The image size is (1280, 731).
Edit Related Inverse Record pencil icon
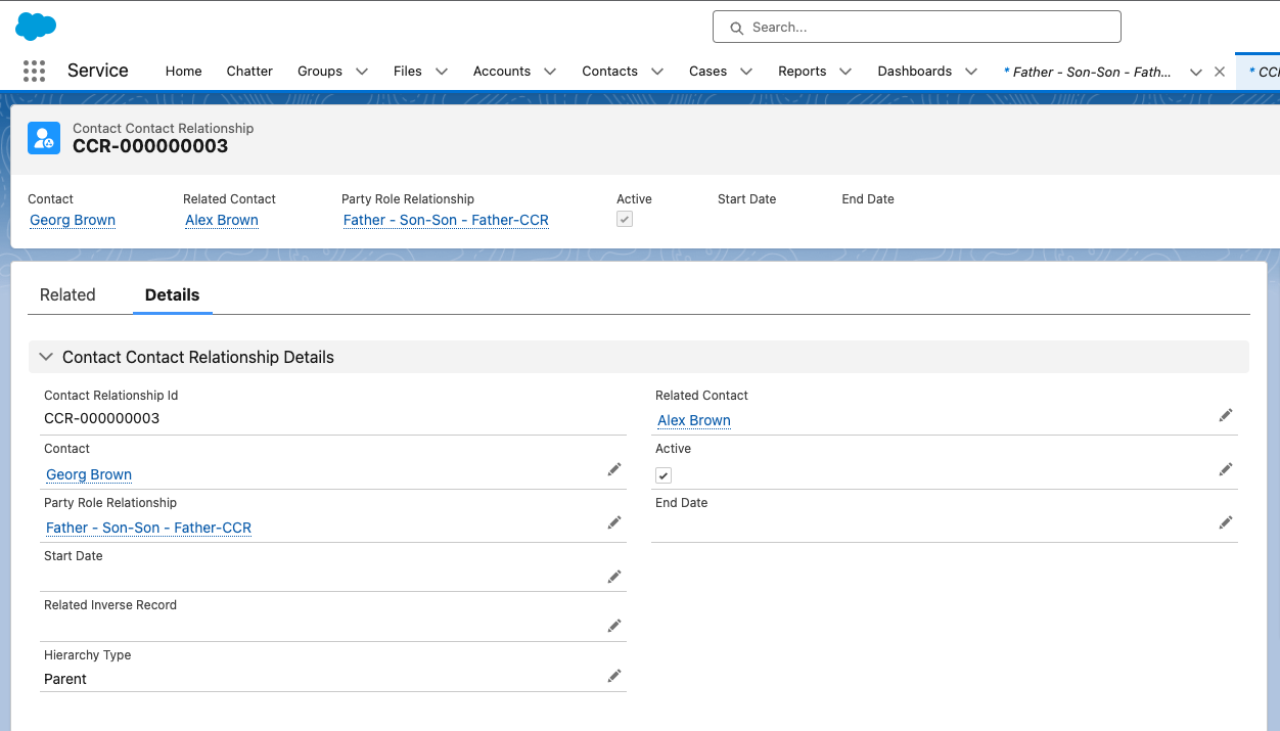[614, 626]
